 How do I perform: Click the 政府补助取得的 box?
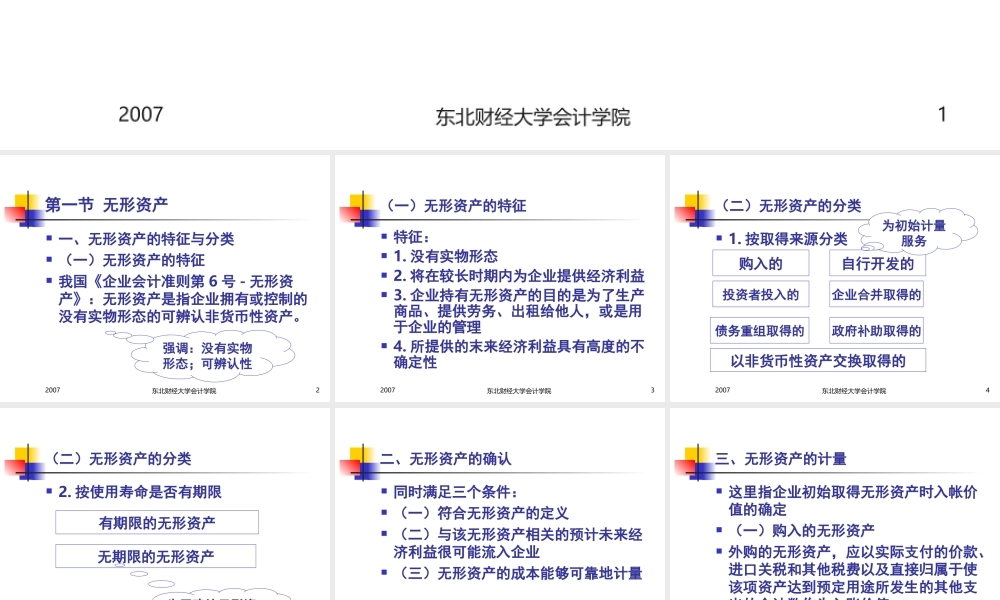click(876, 330)
